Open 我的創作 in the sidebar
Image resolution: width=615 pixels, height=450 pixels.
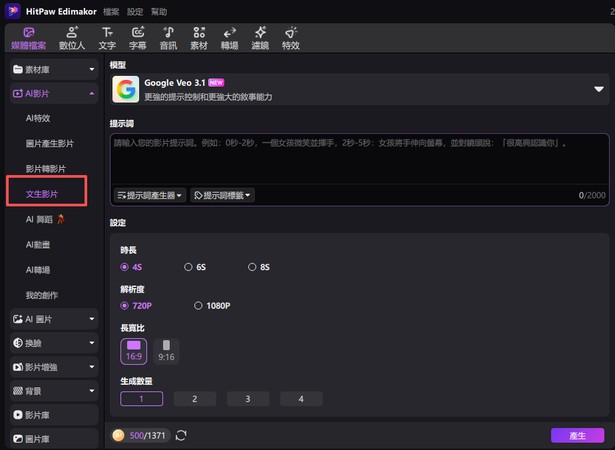(x=42, y=295)
